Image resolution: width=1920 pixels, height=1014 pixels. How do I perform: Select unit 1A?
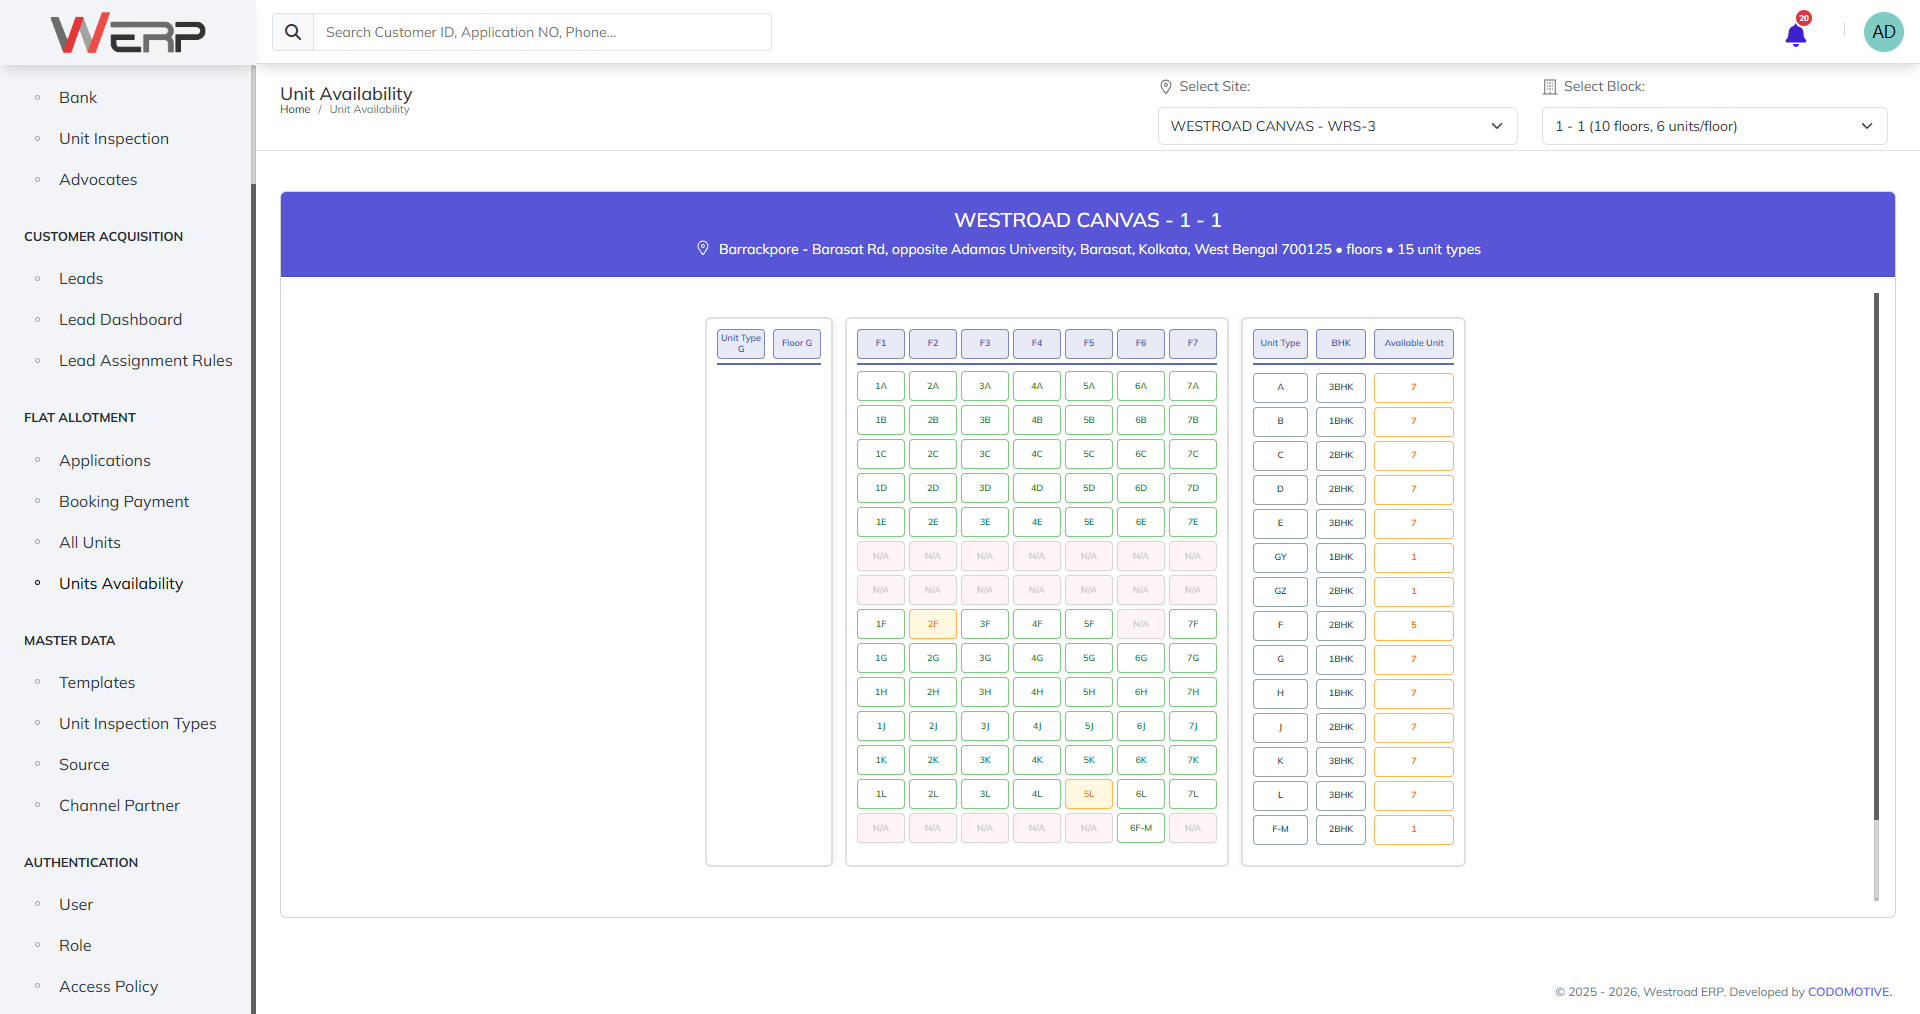[x=881, y=386]
